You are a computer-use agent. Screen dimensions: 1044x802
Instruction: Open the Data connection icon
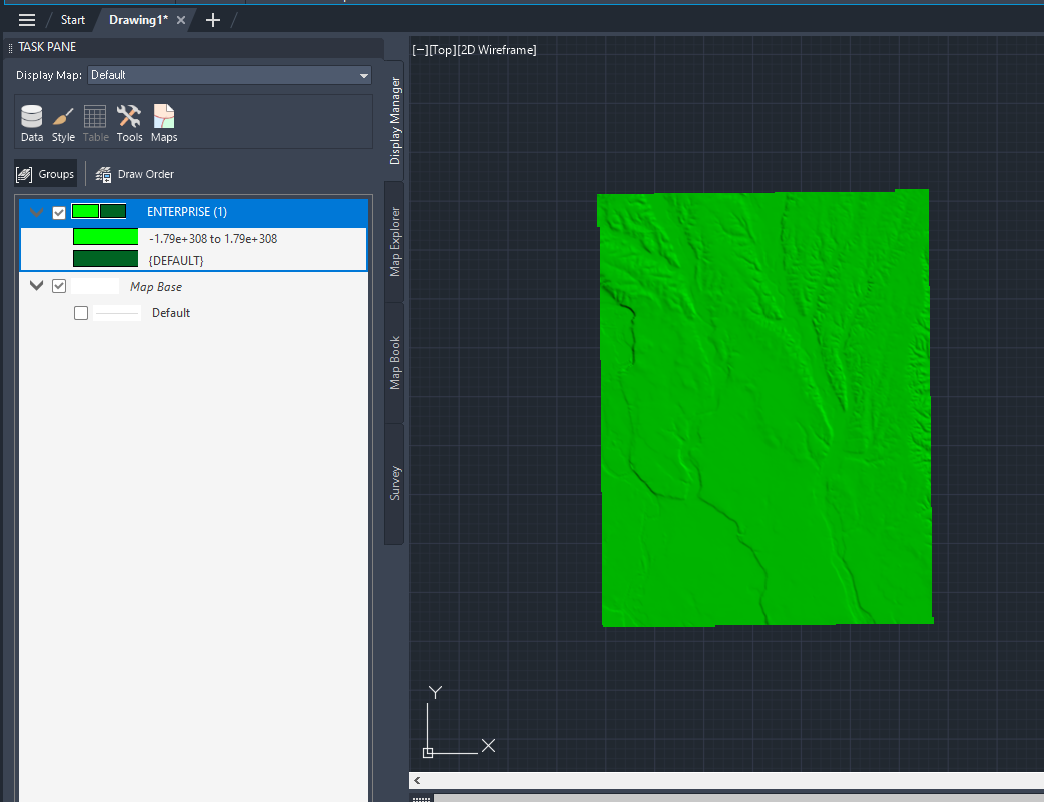click(31, 121)
